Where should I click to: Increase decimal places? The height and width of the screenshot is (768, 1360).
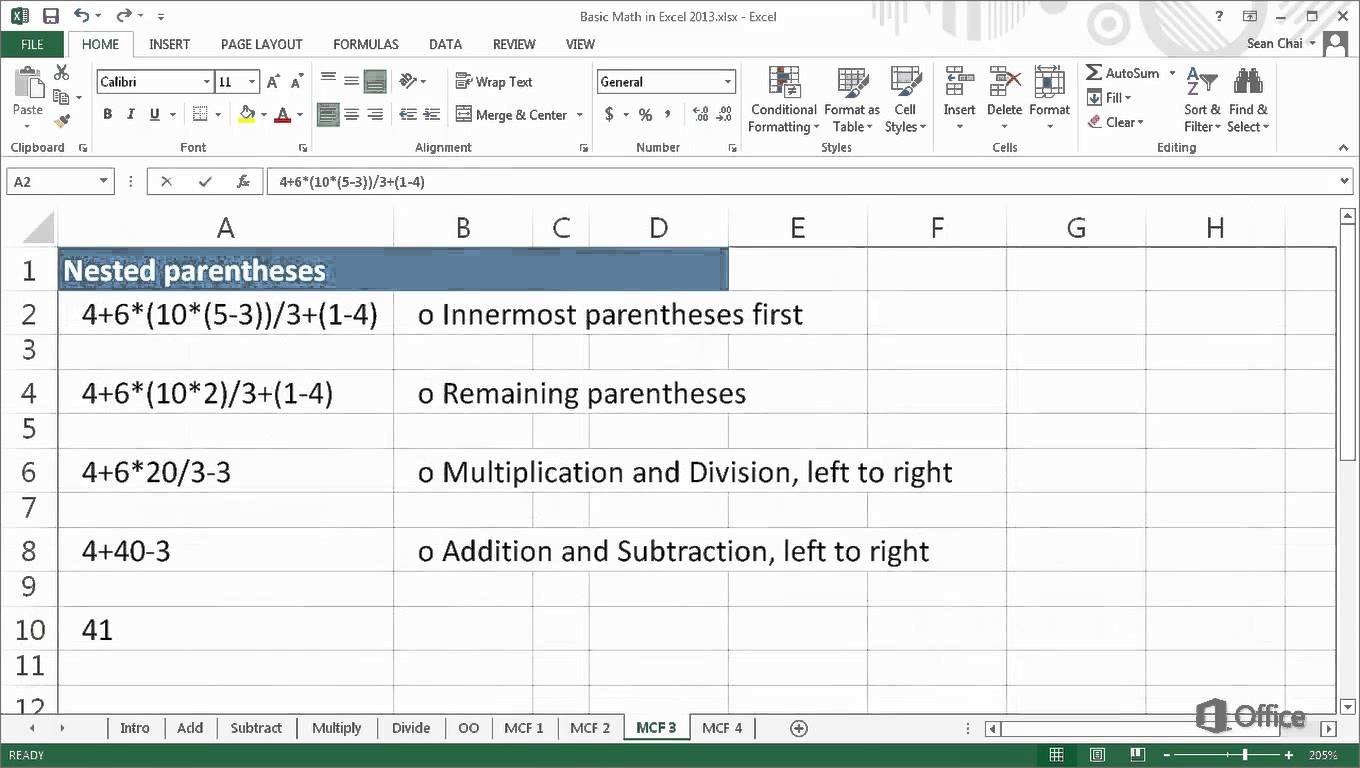(700, 115)
